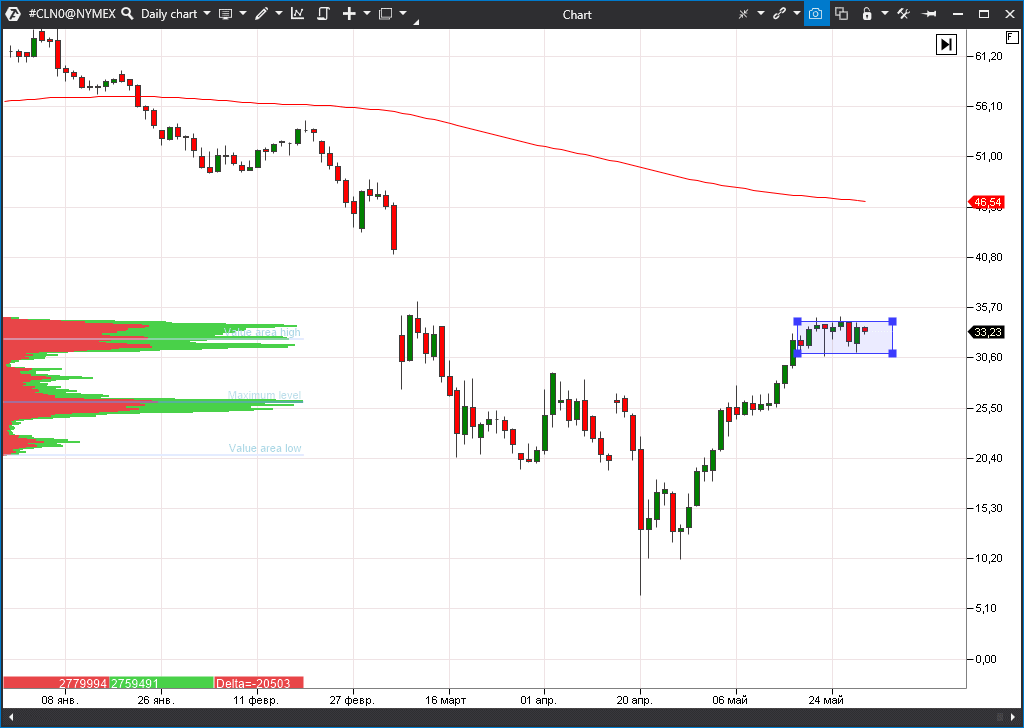Select the pencil drawing tool
This screenshot has width=1024, height=728.
[x=261, y=14]
